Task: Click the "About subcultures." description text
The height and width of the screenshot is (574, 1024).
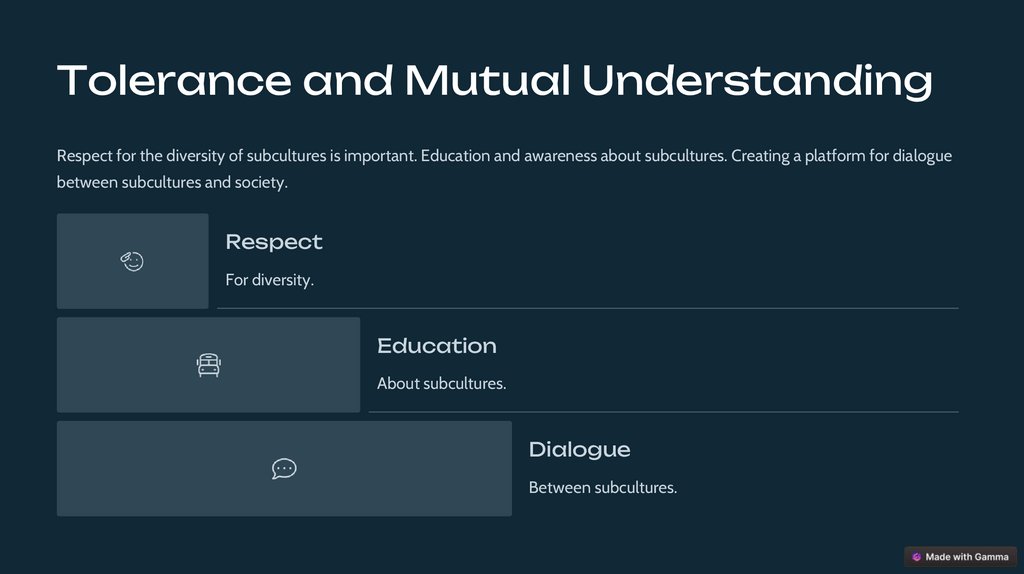Action: point(441,383)
